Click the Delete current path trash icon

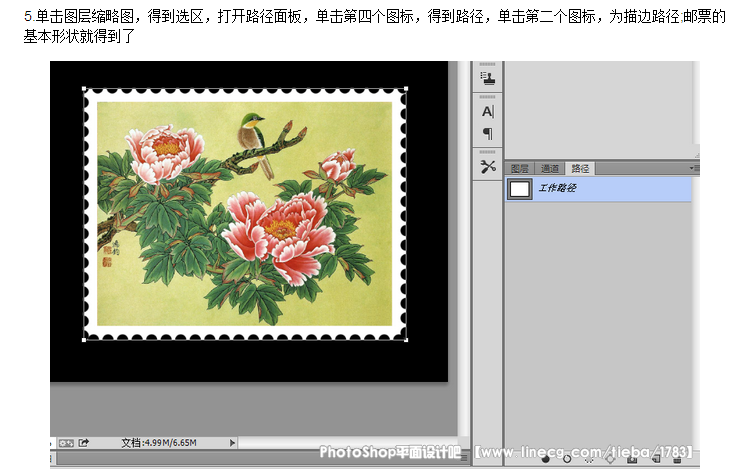point(677,459)
